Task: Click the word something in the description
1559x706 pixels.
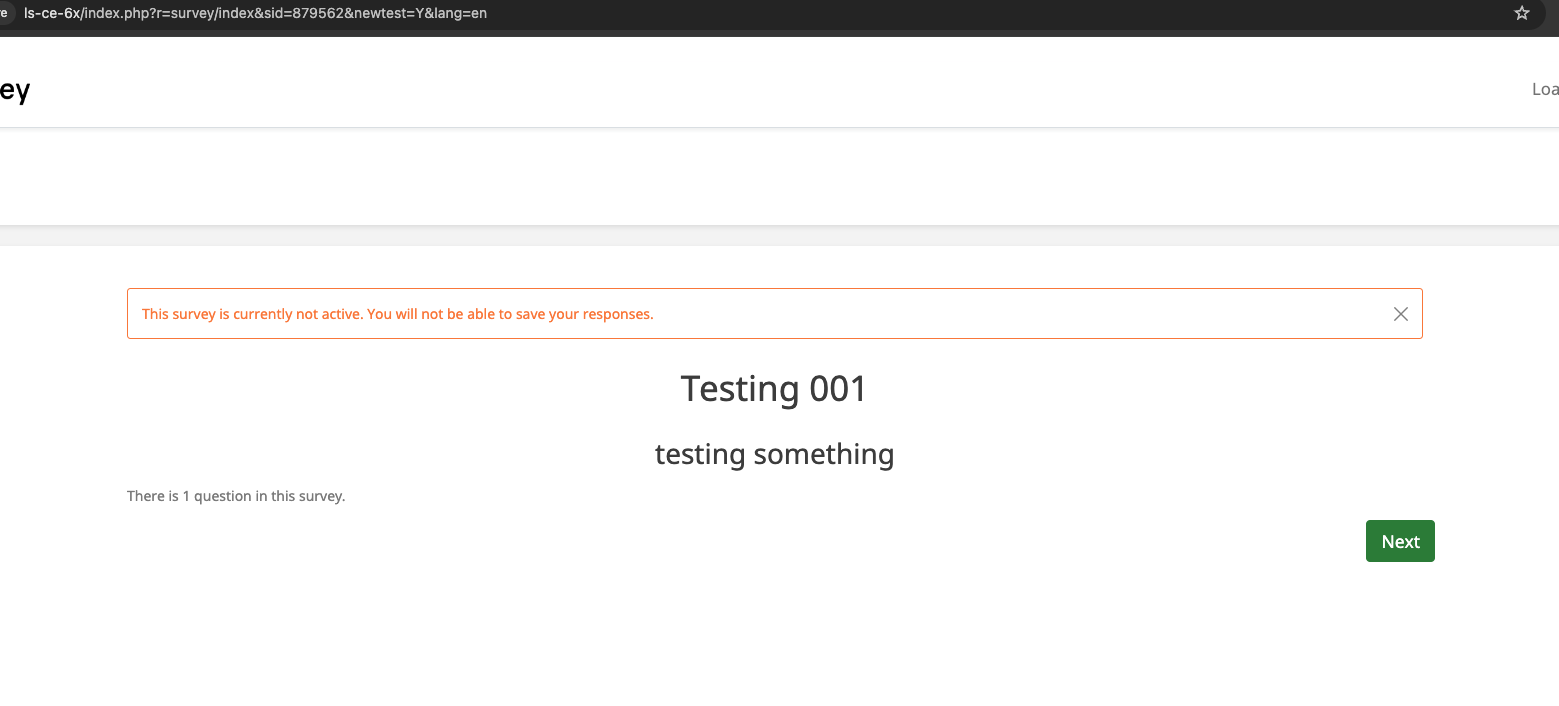Action: coord(823,454)
